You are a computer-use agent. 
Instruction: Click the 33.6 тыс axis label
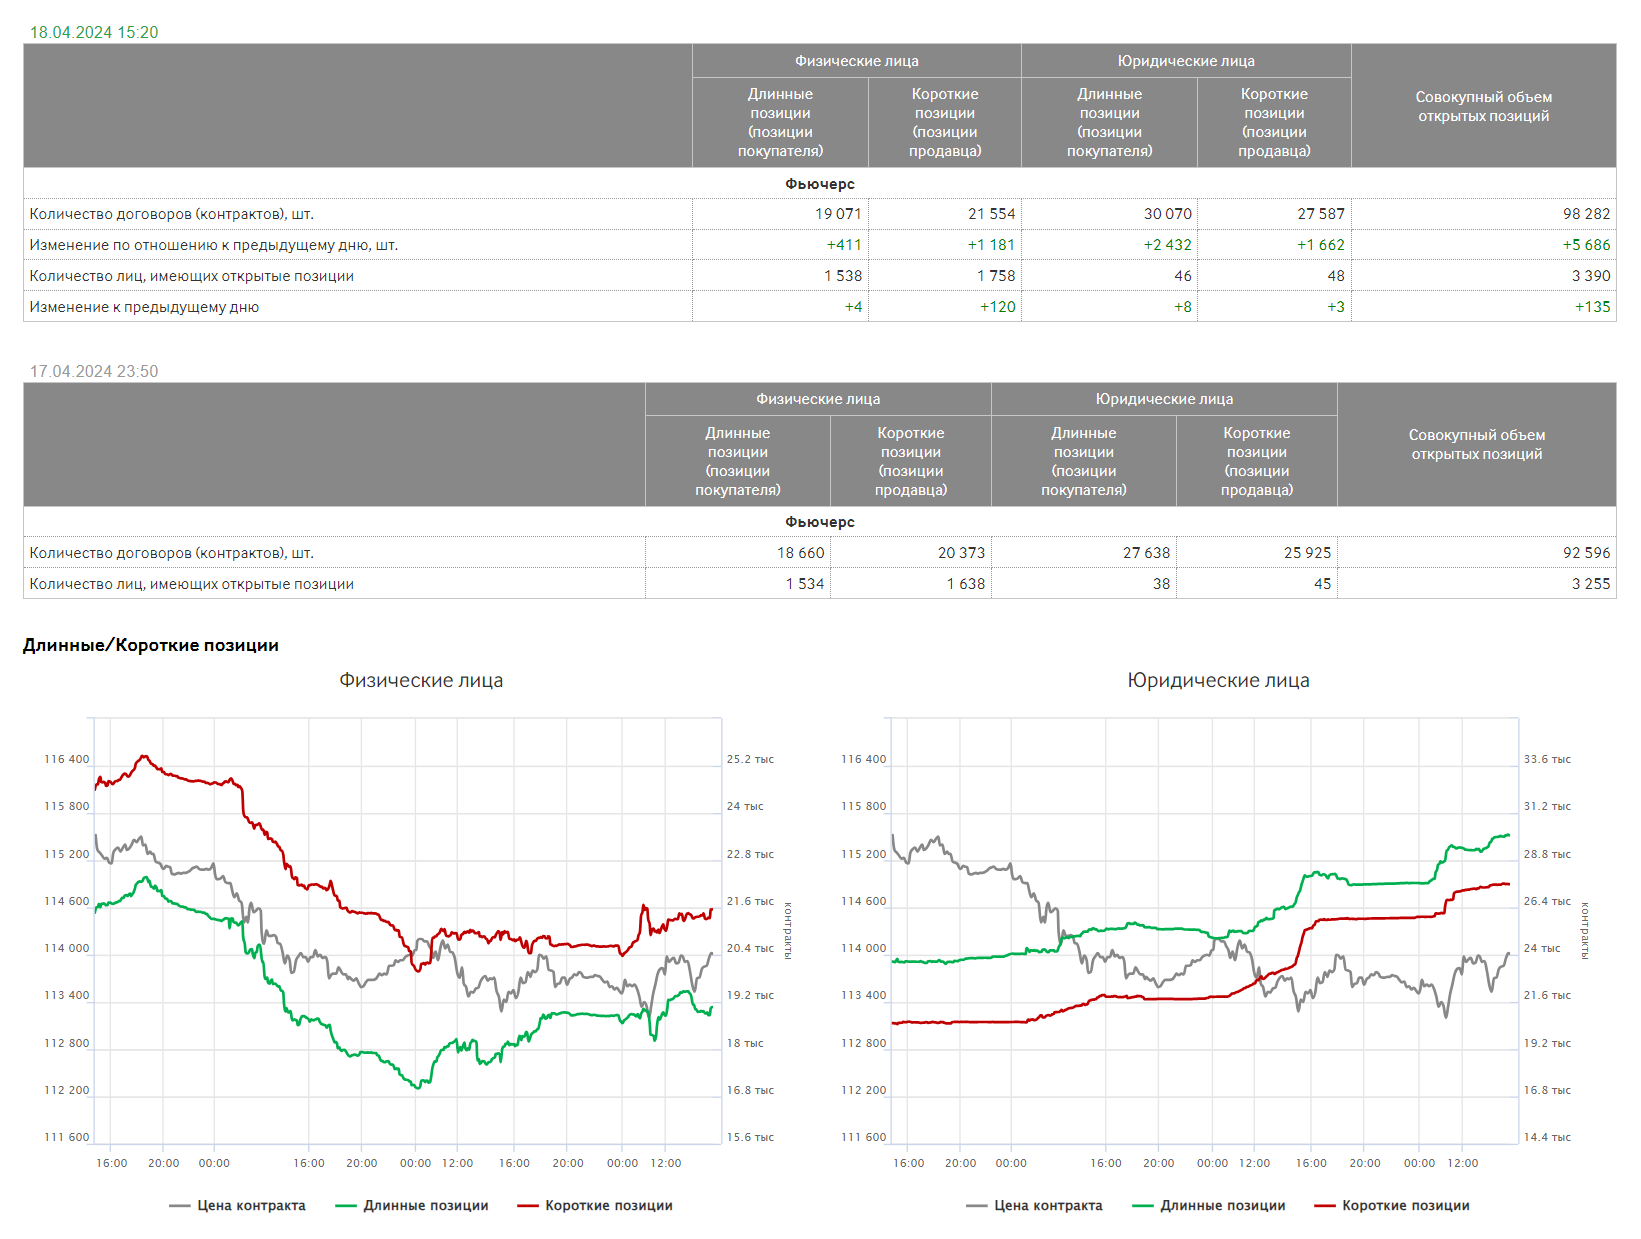pos(1547,759)
